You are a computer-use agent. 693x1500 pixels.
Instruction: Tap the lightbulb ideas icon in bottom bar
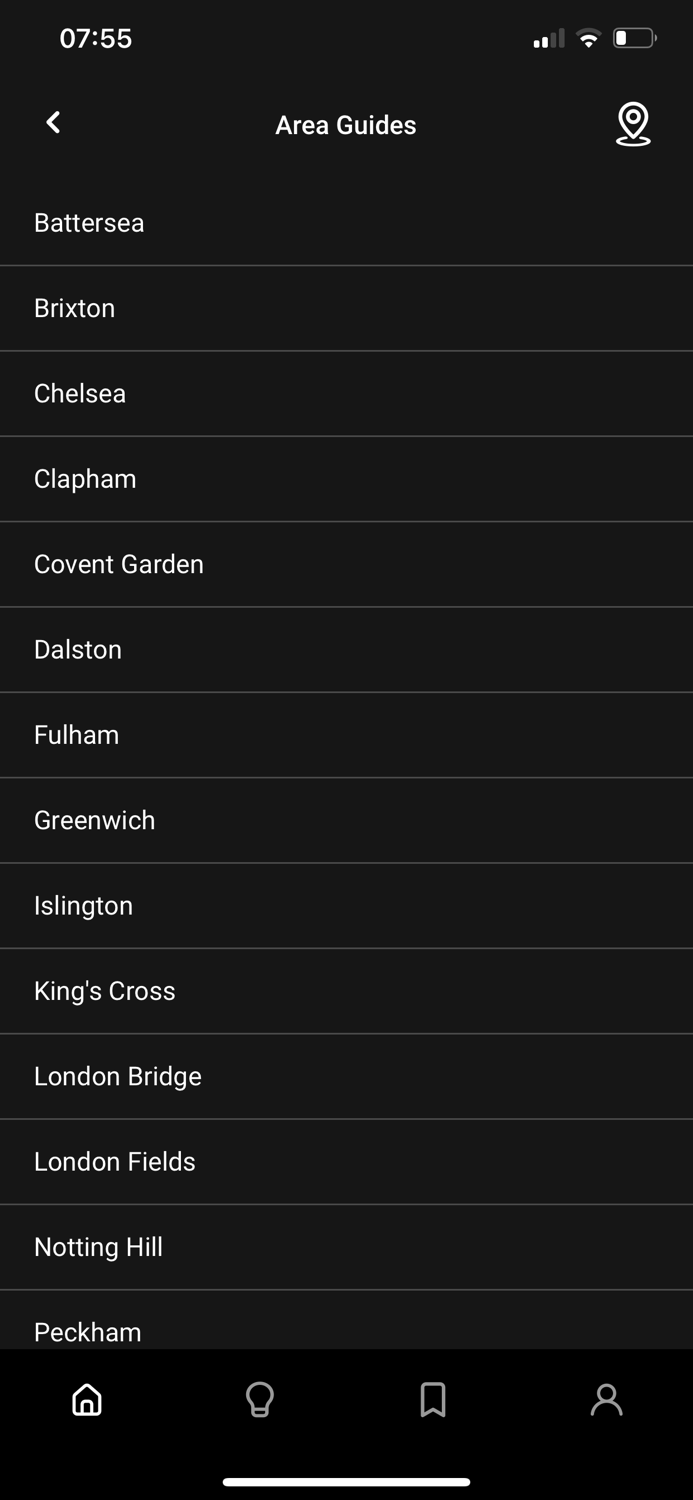click(x=260, y=1400)
